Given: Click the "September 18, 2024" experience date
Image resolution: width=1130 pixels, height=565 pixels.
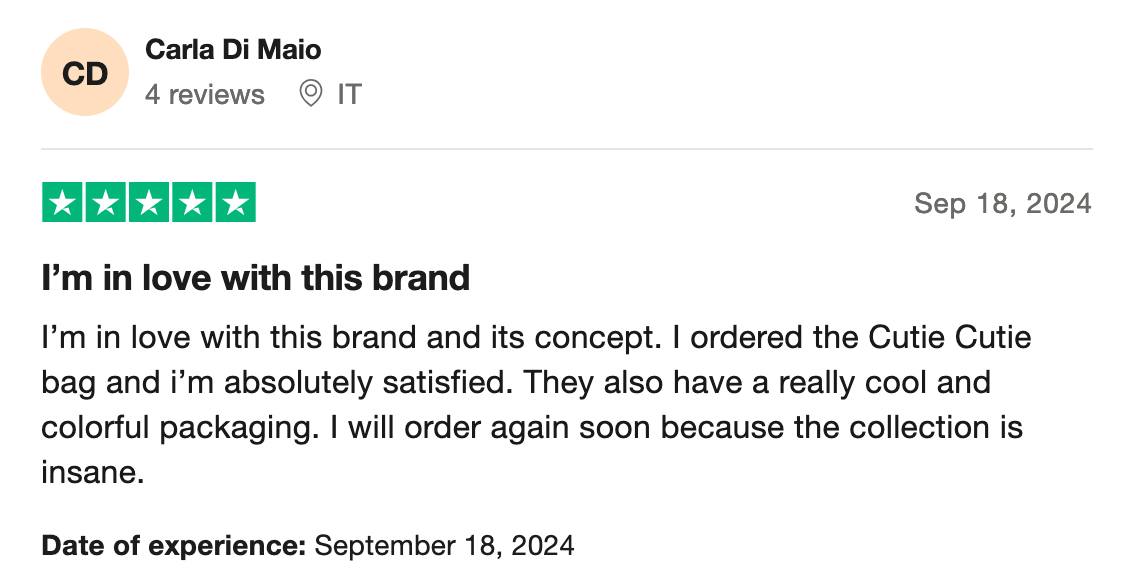Looking at the screenshot, I should (444, 545).
